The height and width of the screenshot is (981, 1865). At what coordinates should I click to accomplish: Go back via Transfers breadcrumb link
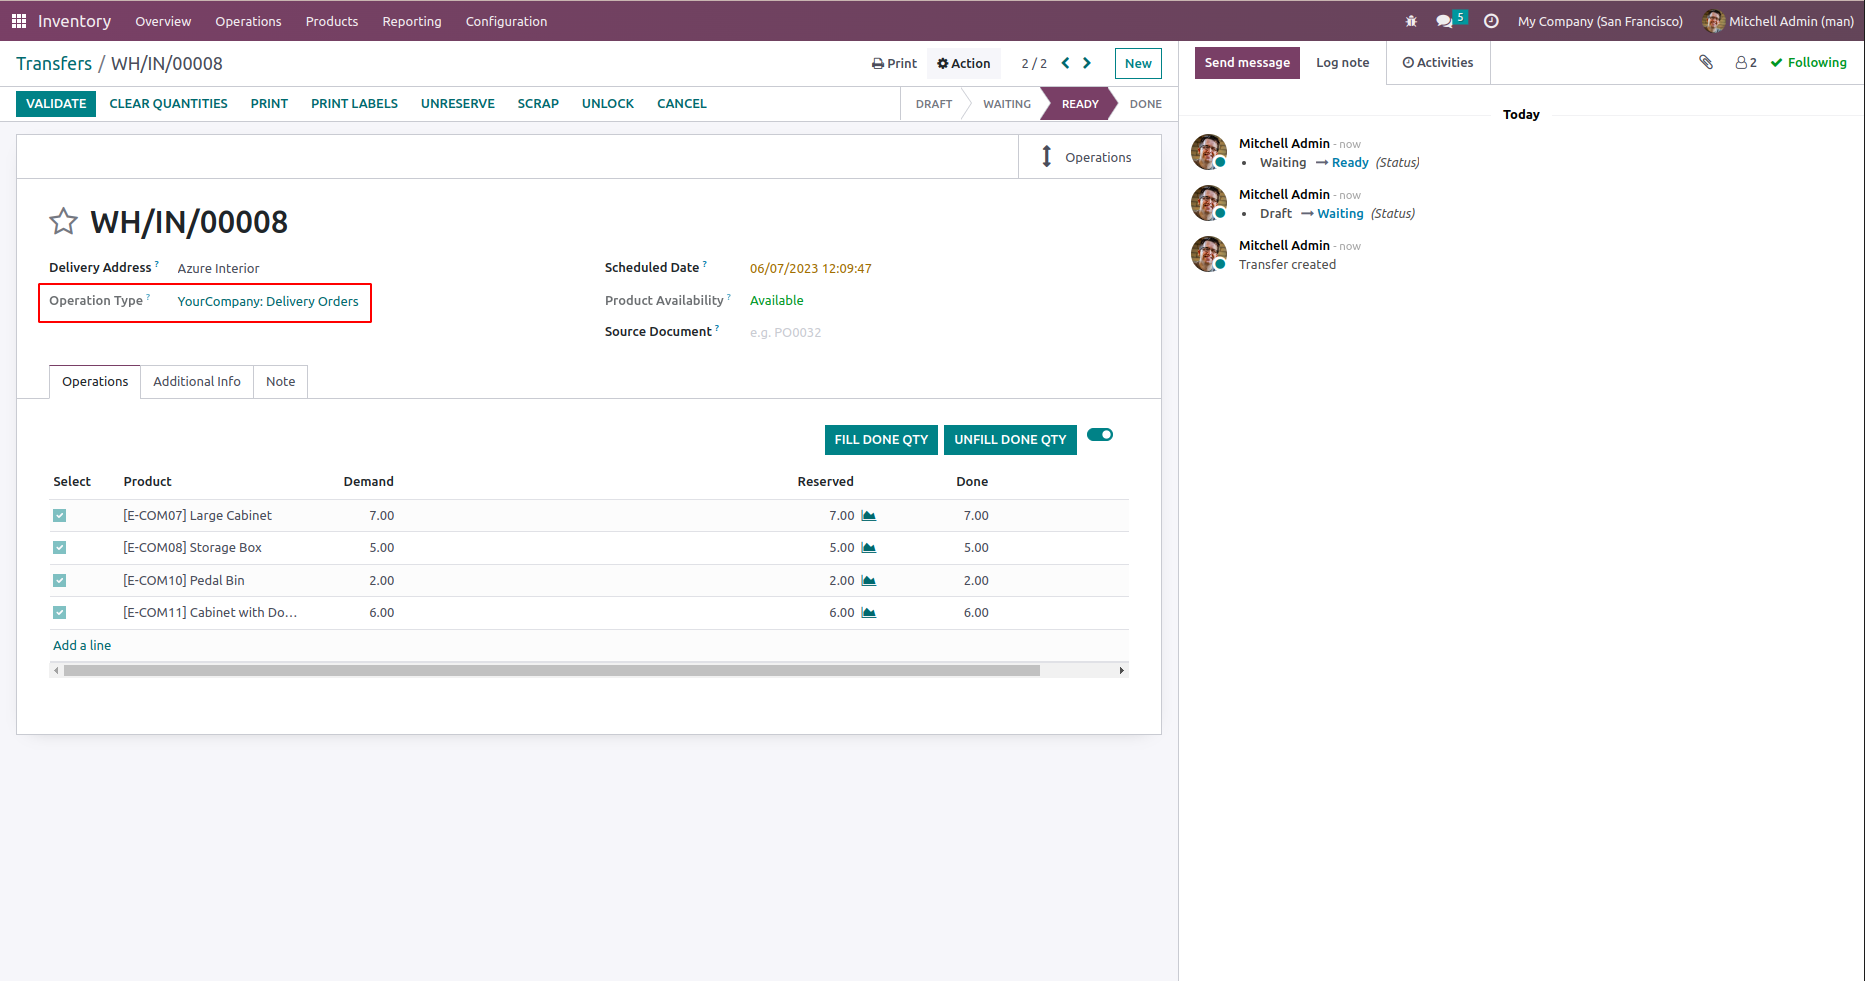coord(54,64)
